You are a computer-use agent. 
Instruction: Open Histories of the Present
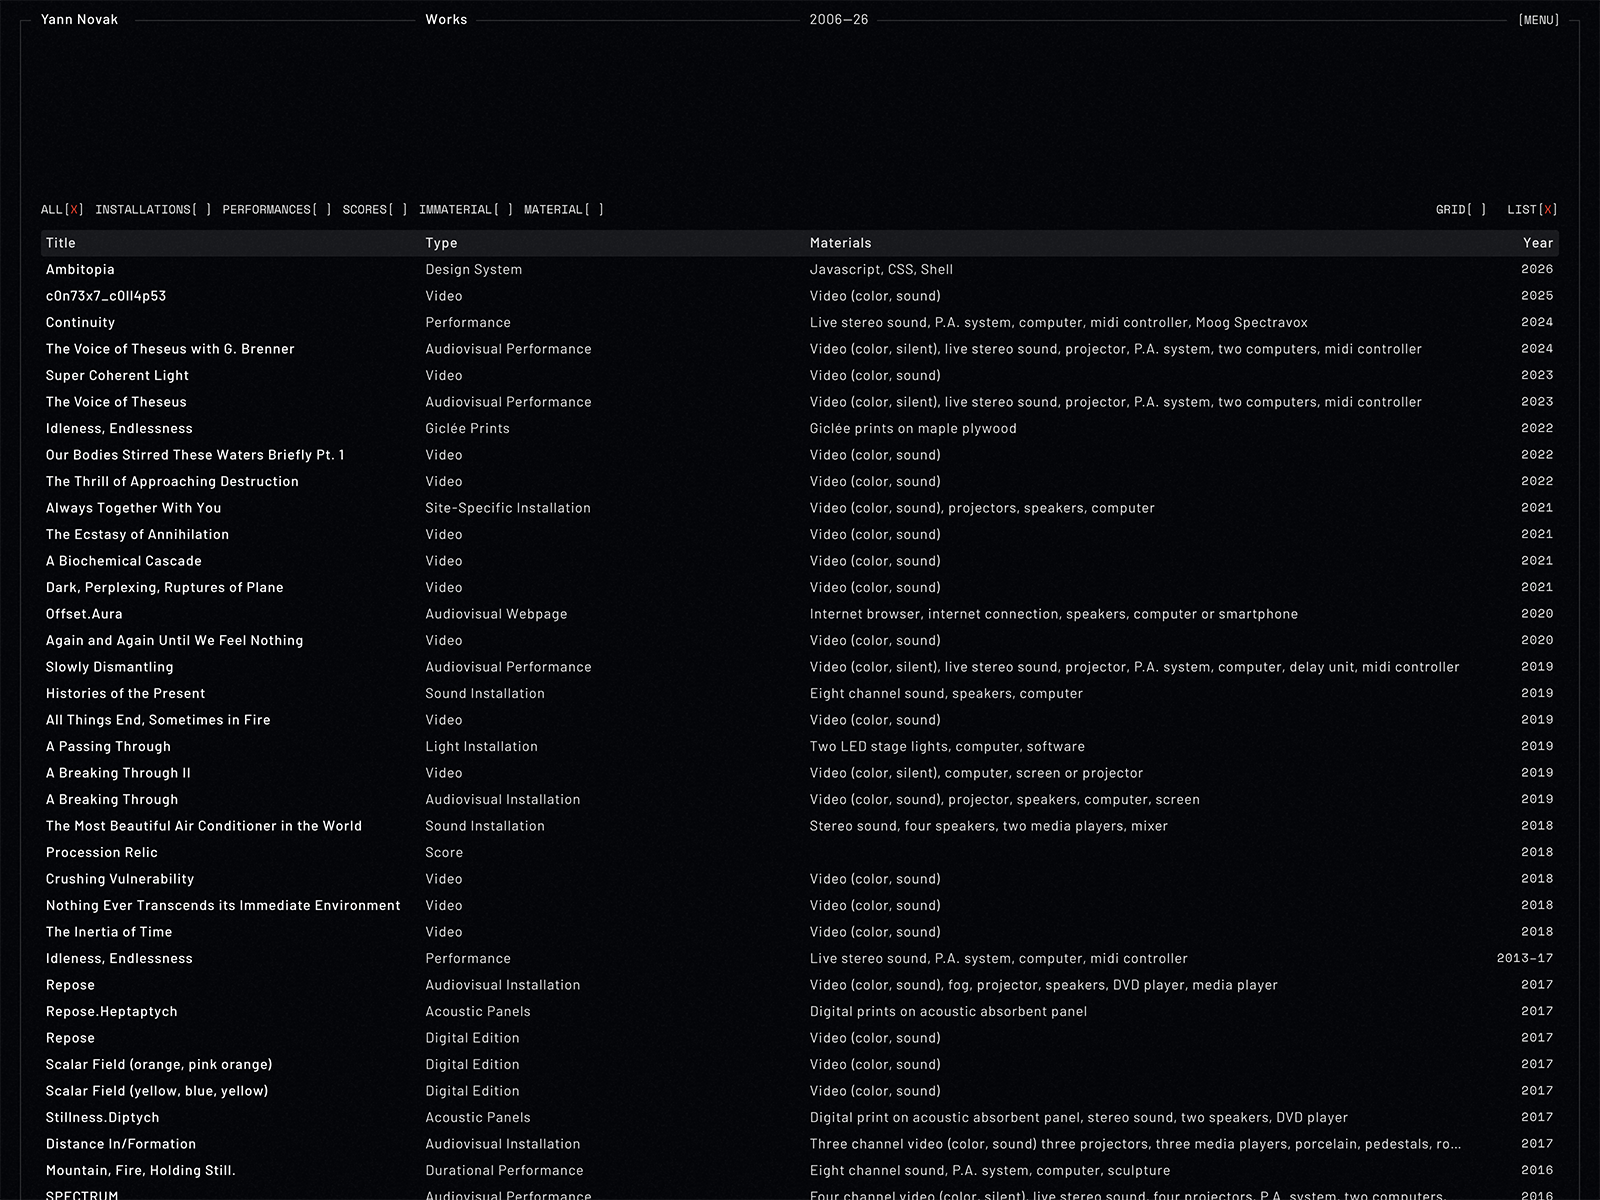point(125,694)
